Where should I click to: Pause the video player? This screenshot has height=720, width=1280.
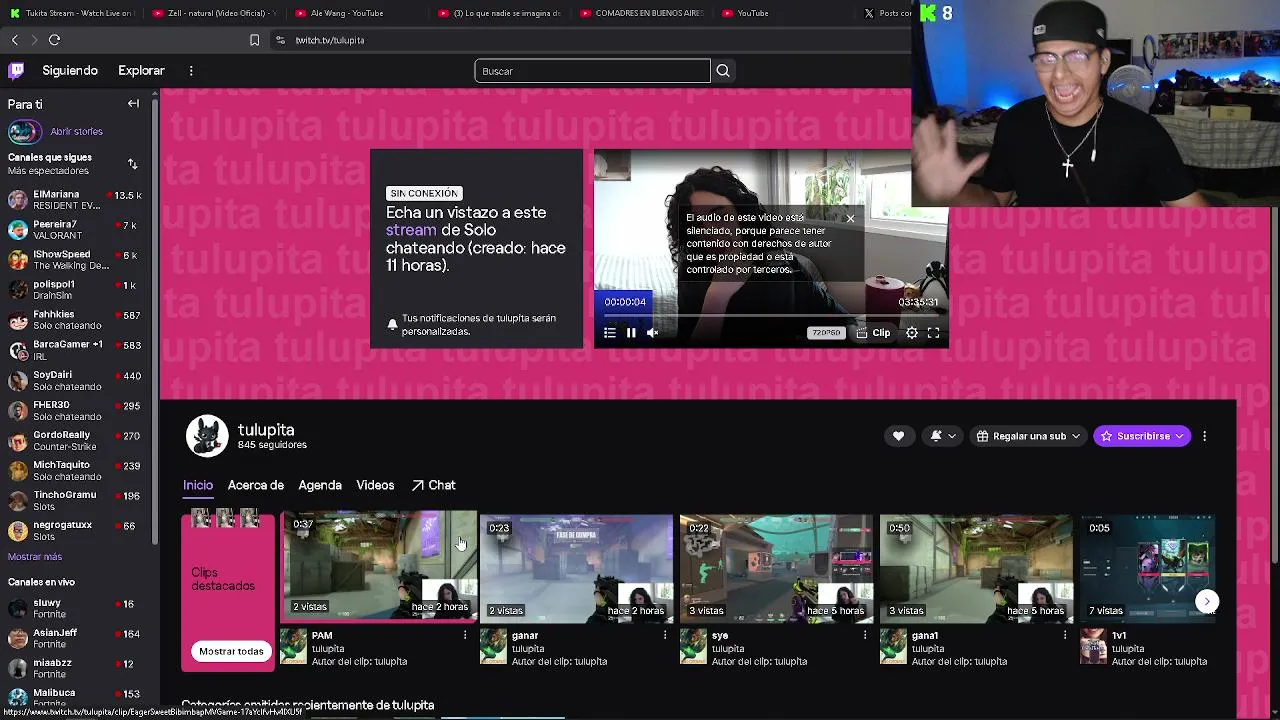631,333
